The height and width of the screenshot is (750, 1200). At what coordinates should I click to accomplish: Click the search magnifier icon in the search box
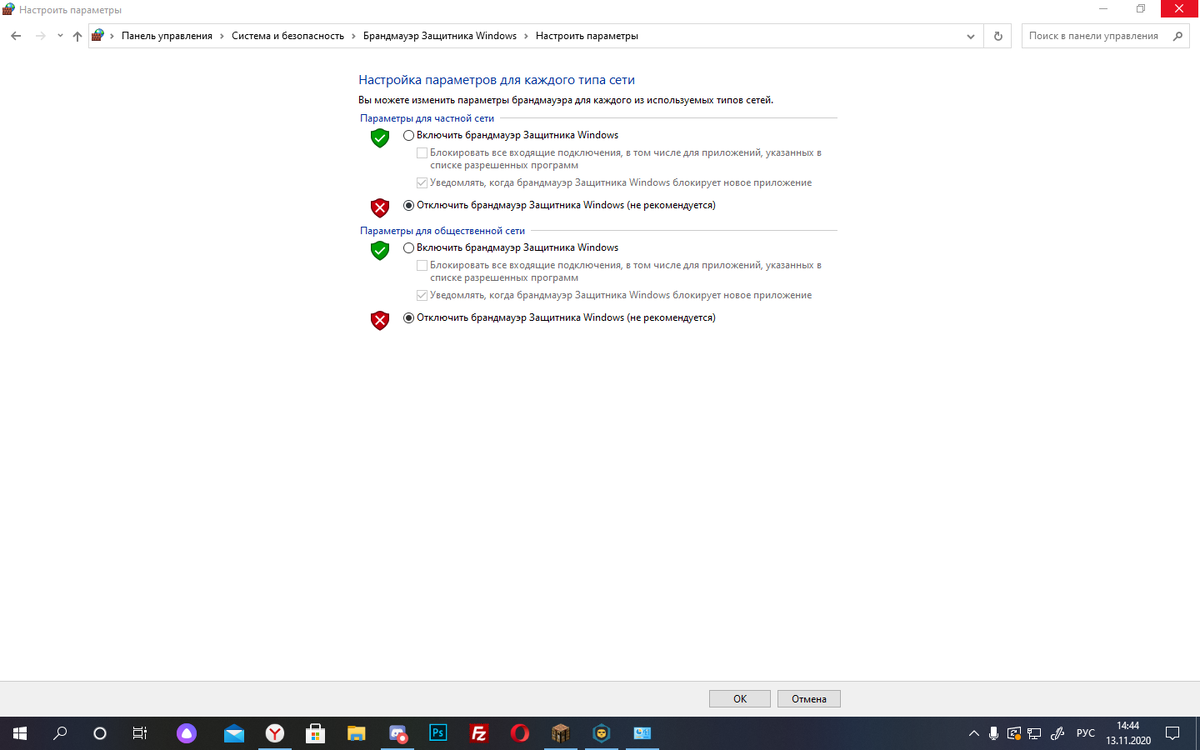1178,36
